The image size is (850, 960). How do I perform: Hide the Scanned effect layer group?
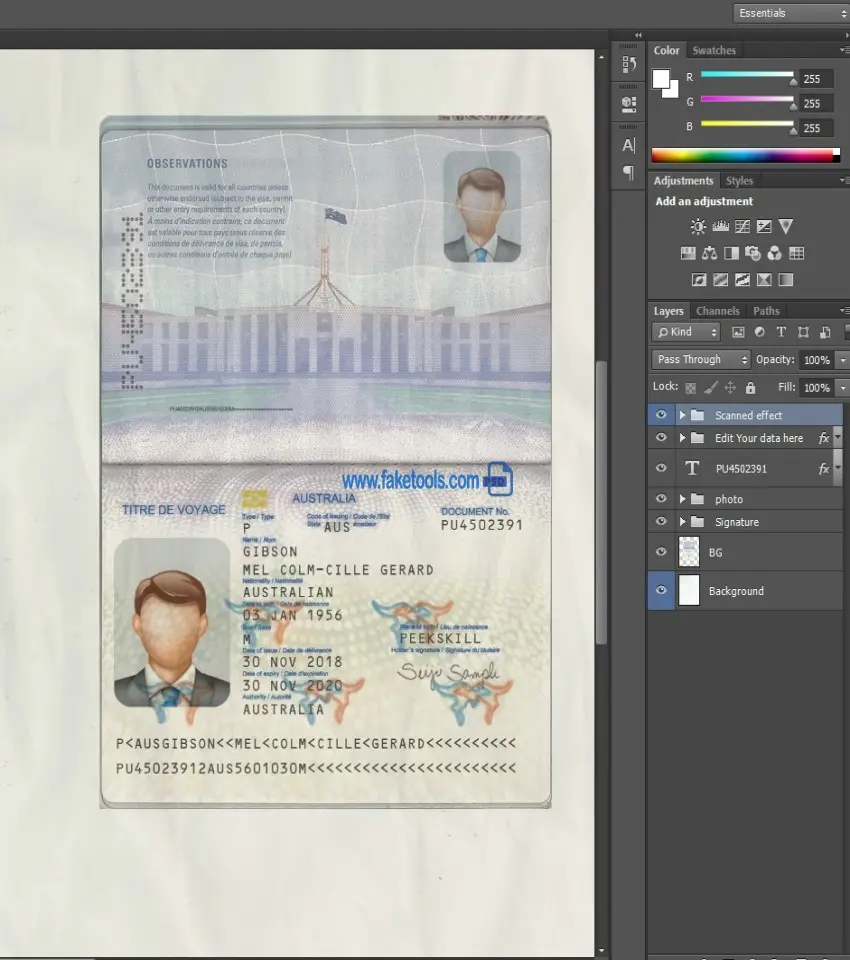[660, 415]
